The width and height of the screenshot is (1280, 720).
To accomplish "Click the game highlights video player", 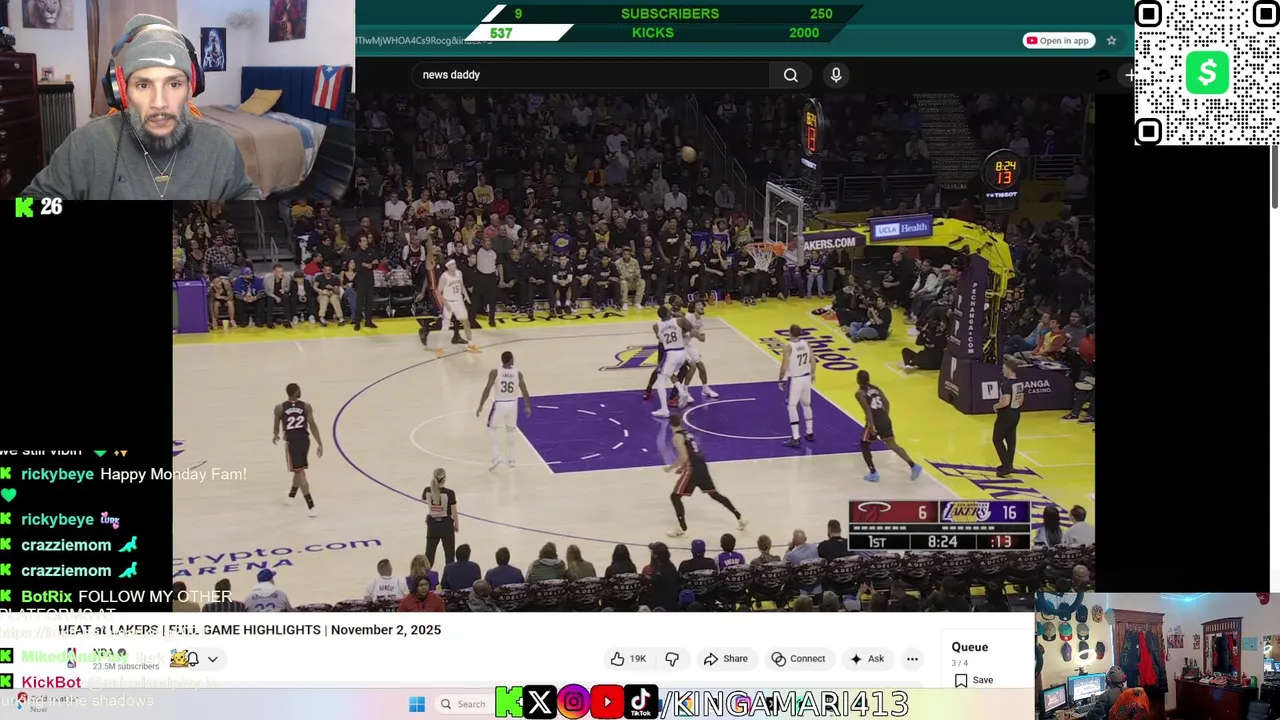I will tap(633, 352).
